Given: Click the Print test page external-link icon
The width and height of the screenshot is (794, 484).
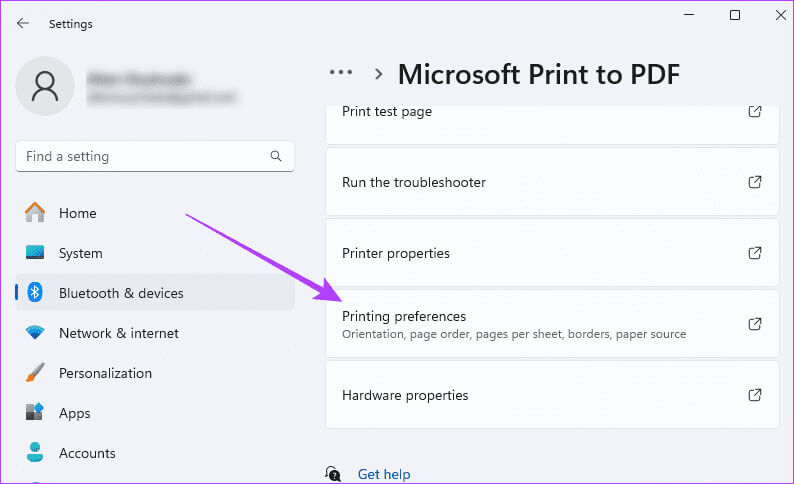Looking at the screenshot, I should coord(755,111).
